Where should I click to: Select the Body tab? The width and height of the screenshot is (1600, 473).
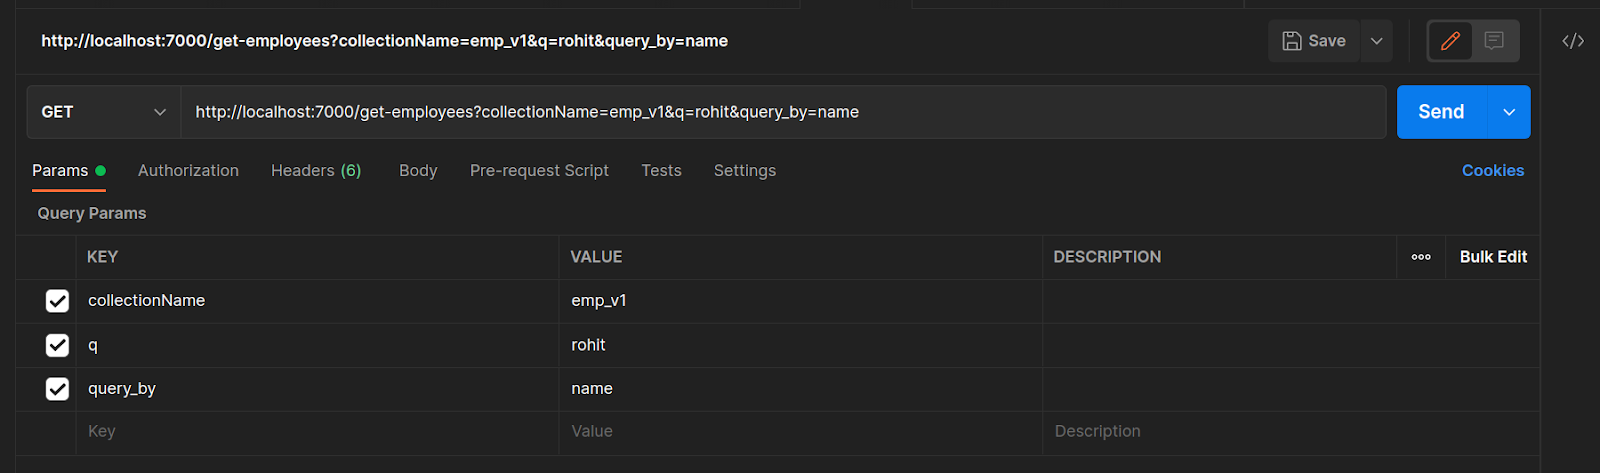pyautogui.click(x=418, y=171)
